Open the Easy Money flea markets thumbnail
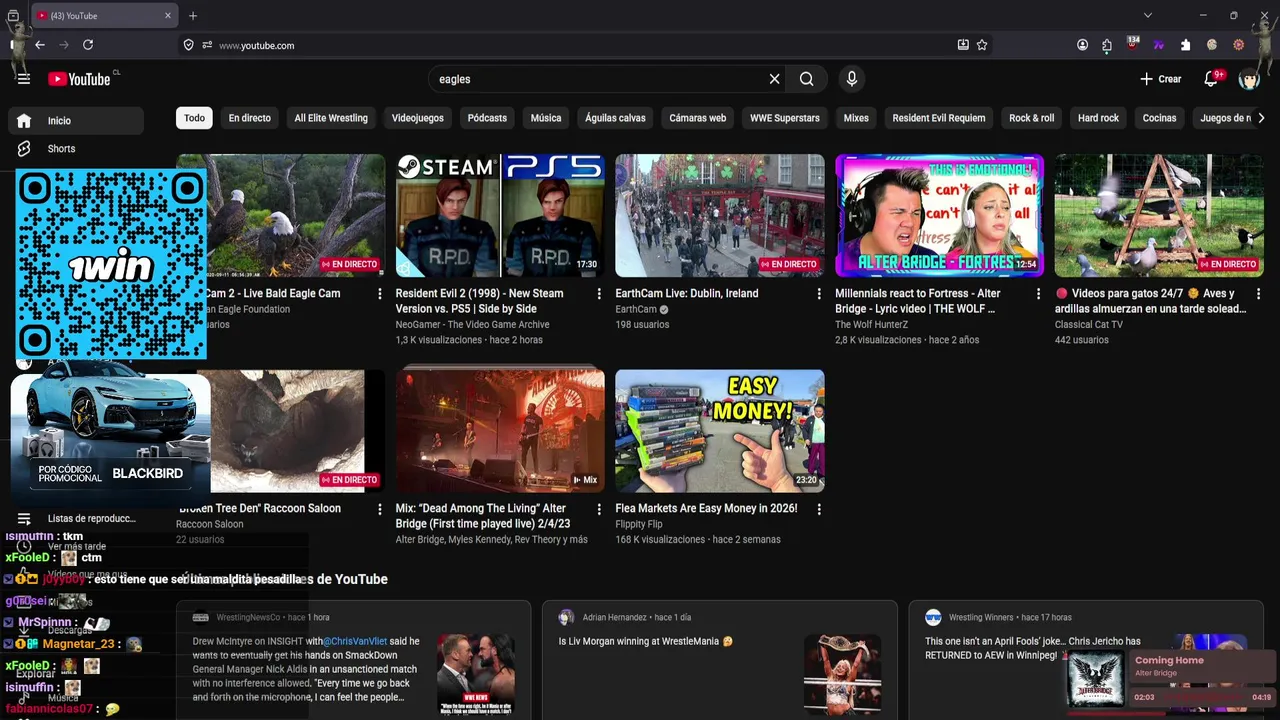 click(720, 431)
